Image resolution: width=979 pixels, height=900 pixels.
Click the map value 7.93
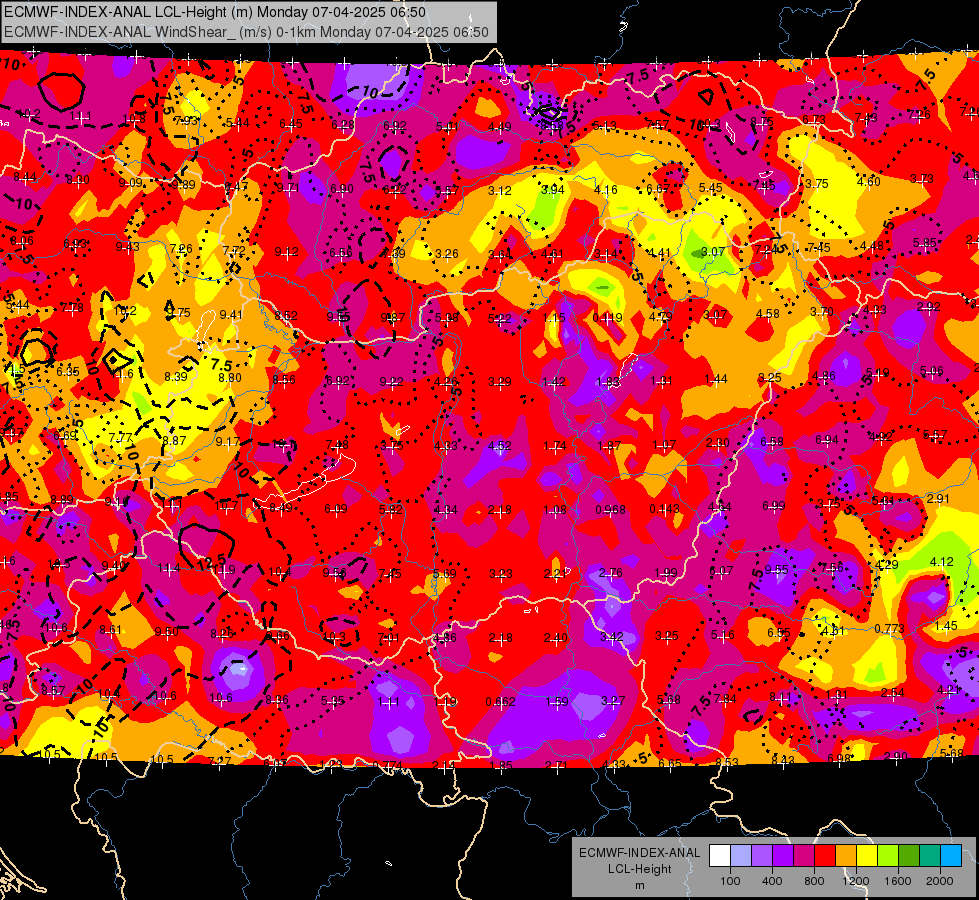[185, 120]
